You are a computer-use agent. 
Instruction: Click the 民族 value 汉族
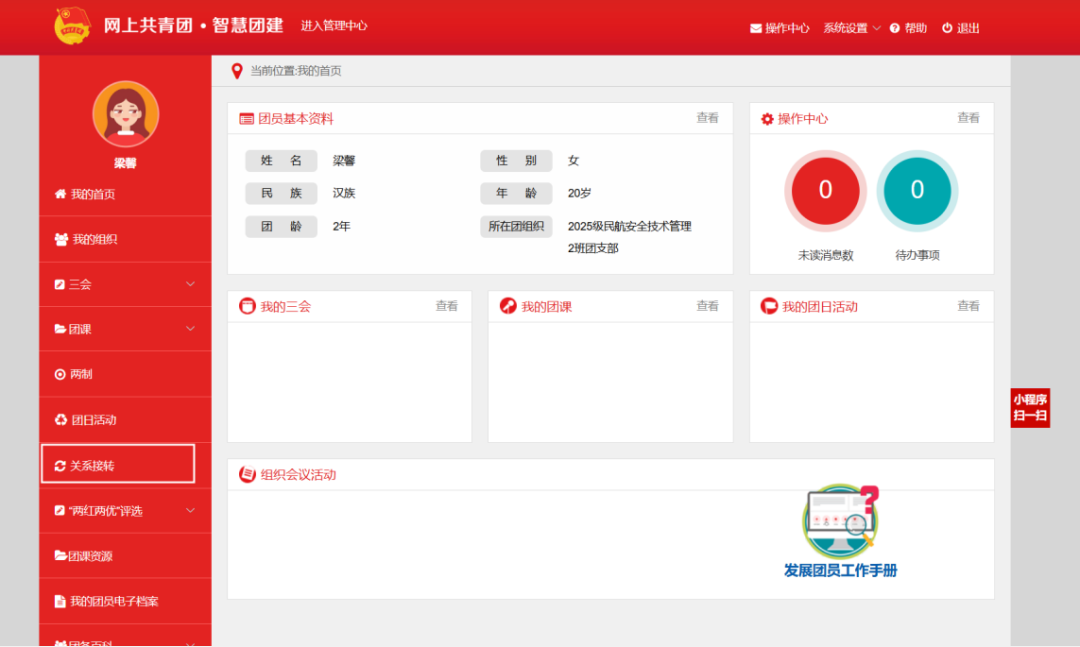[x=344, y=193]
